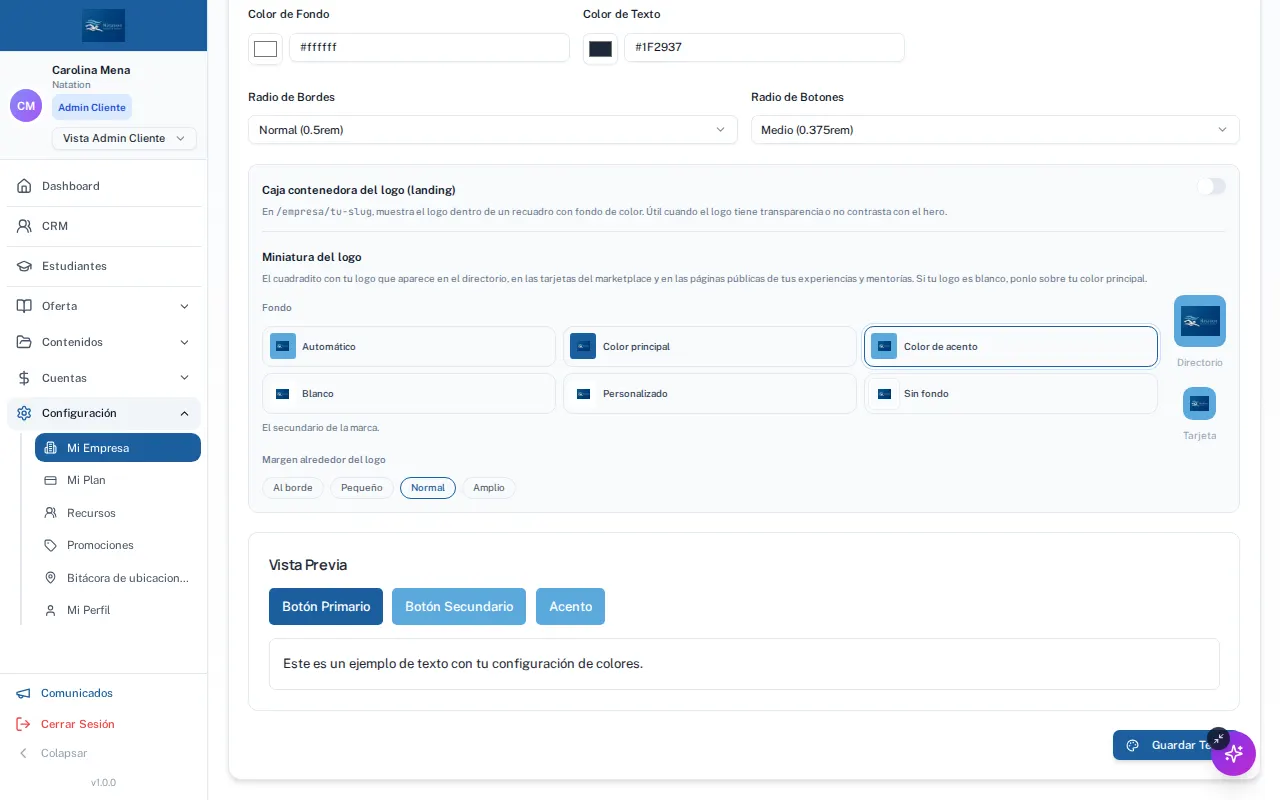Screen dimensions: 1280x800
Task: Click the Mi Plan card icon
Action: pyautogui.click(x=50, y=480)
